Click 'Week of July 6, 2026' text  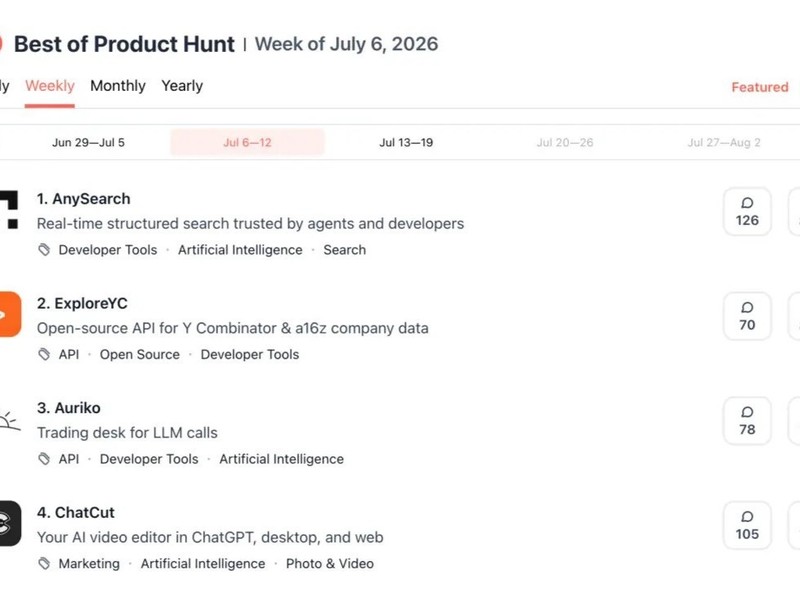(x=346, y=44)
